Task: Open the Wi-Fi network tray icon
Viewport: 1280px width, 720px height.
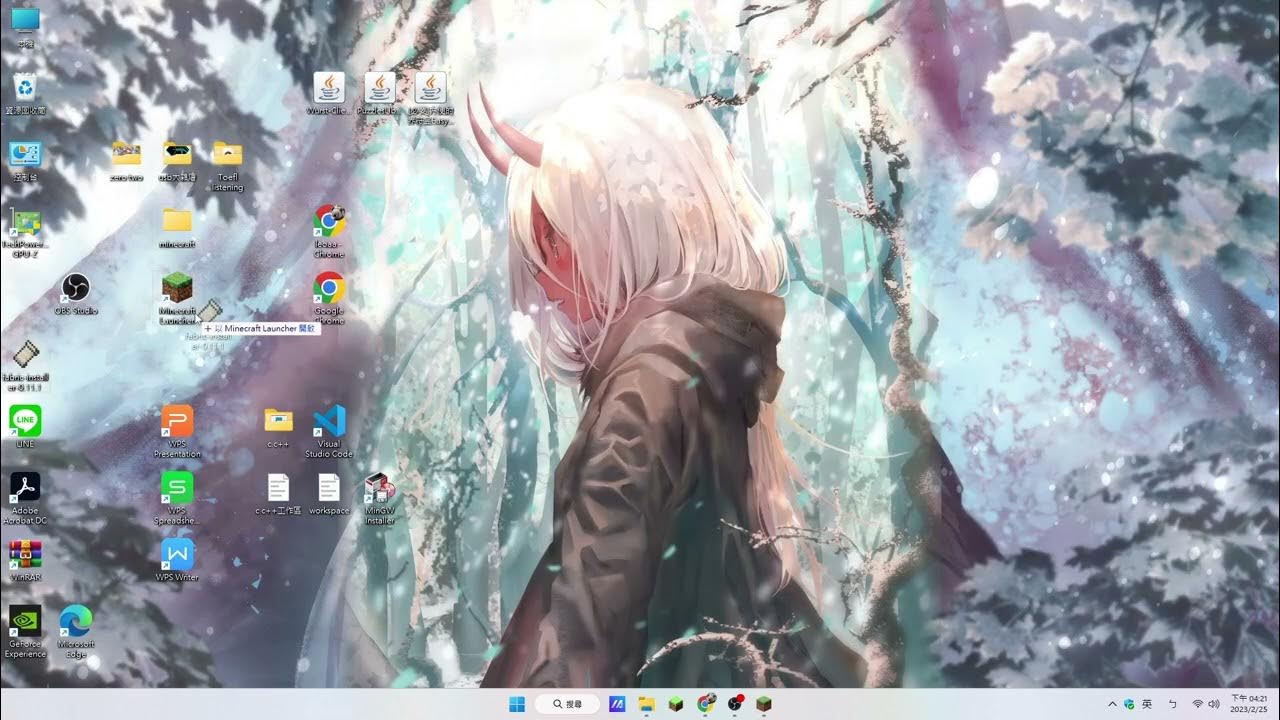Action: [1198, 704]
